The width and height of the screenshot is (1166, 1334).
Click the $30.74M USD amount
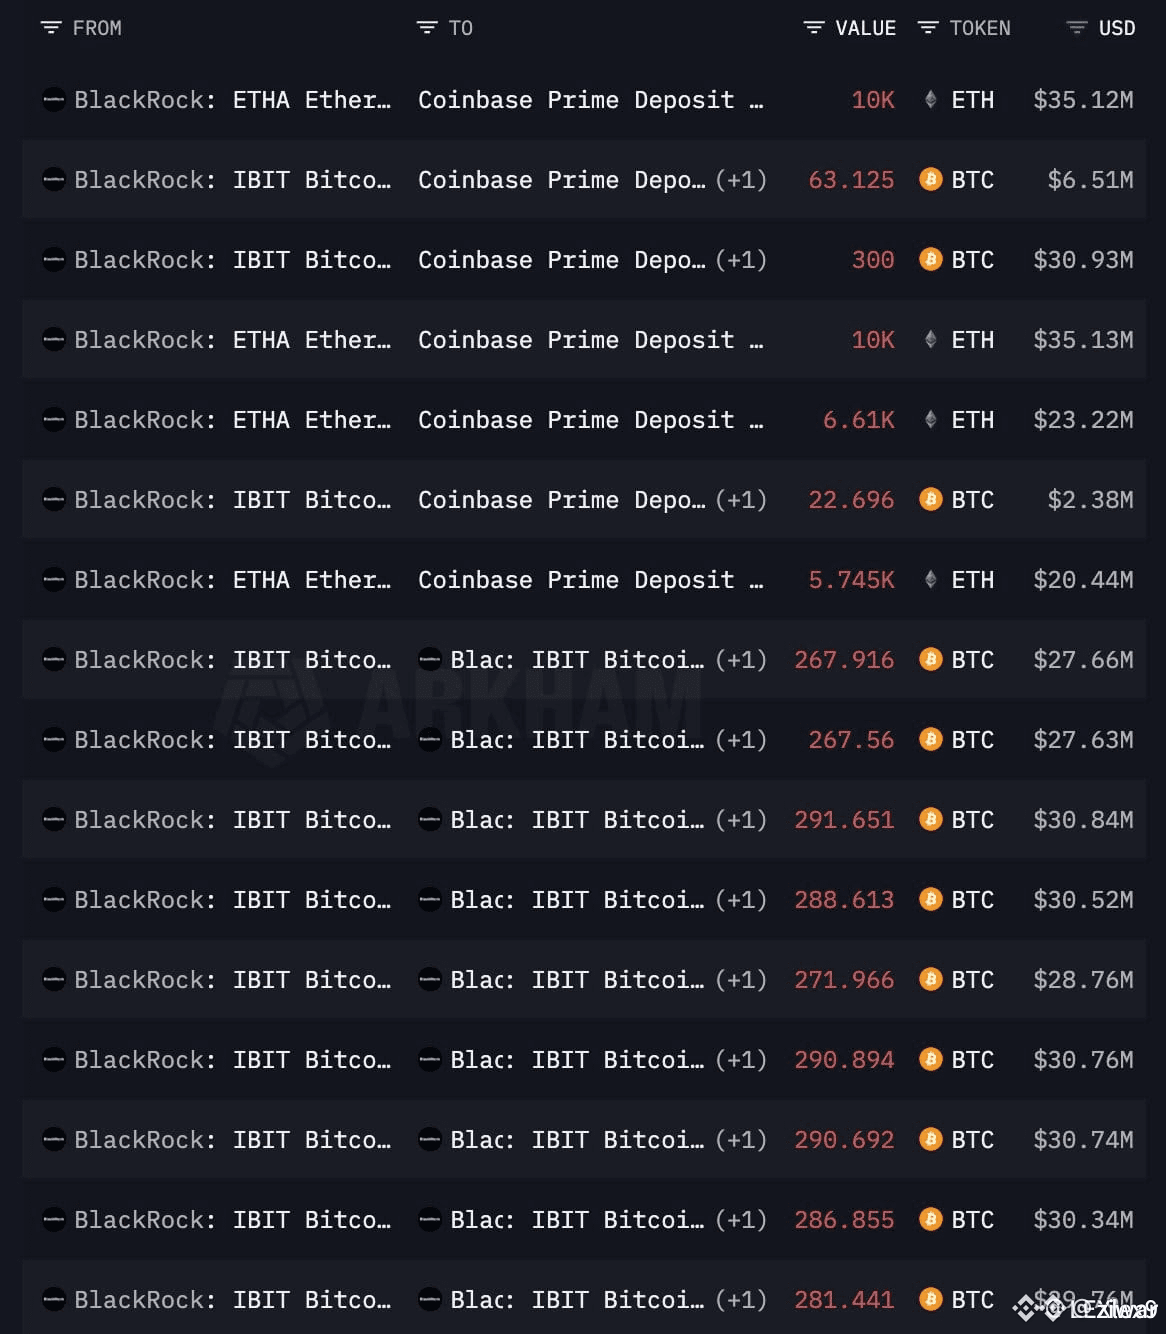pyautogui.click(x=1083, y=1140)
